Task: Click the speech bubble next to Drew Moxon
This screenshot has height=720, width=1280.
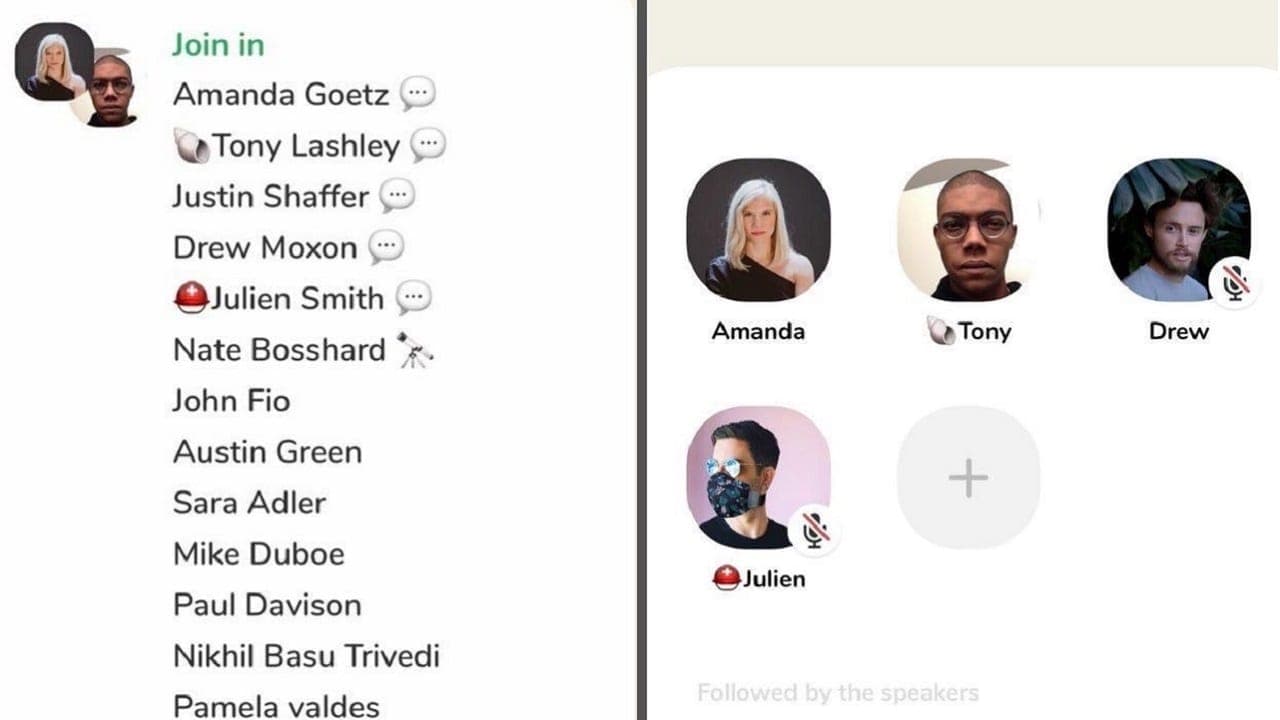Action: tap(386, 247)
